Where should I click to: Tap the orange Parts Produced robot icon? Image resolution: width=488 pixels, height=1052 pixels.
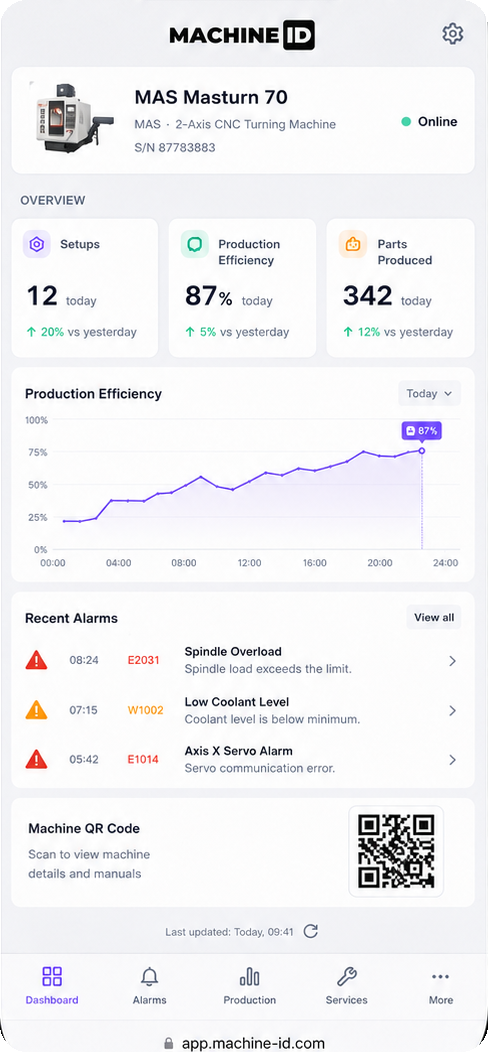(x=353, y=244)
